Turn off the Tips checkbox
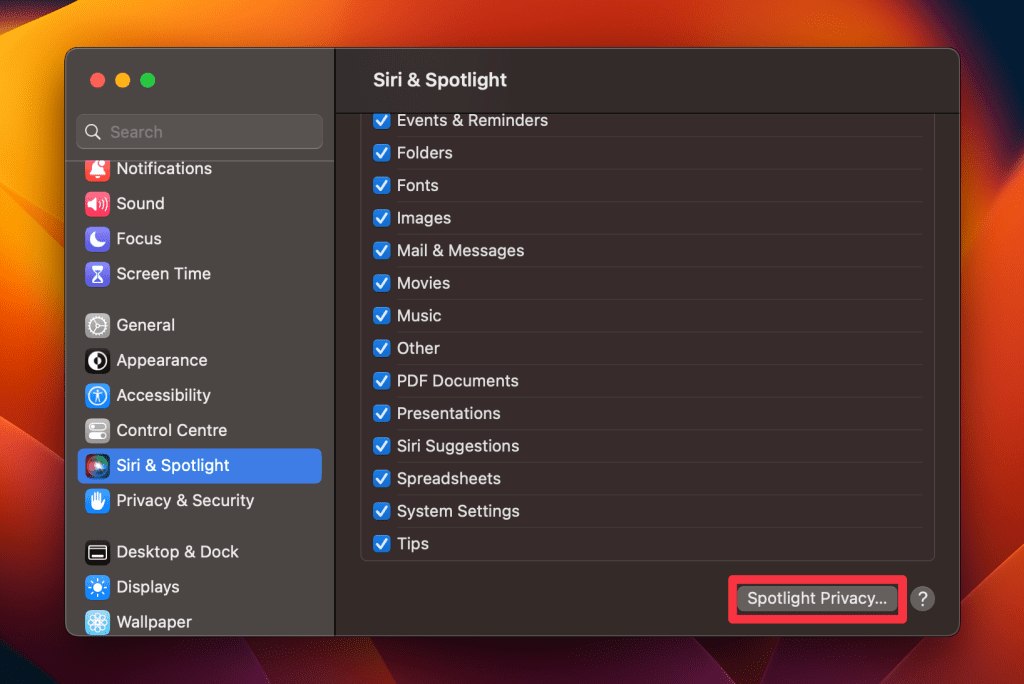Image resolution: width=1024 pixels, height=684 pixels. tap(381, 544)
